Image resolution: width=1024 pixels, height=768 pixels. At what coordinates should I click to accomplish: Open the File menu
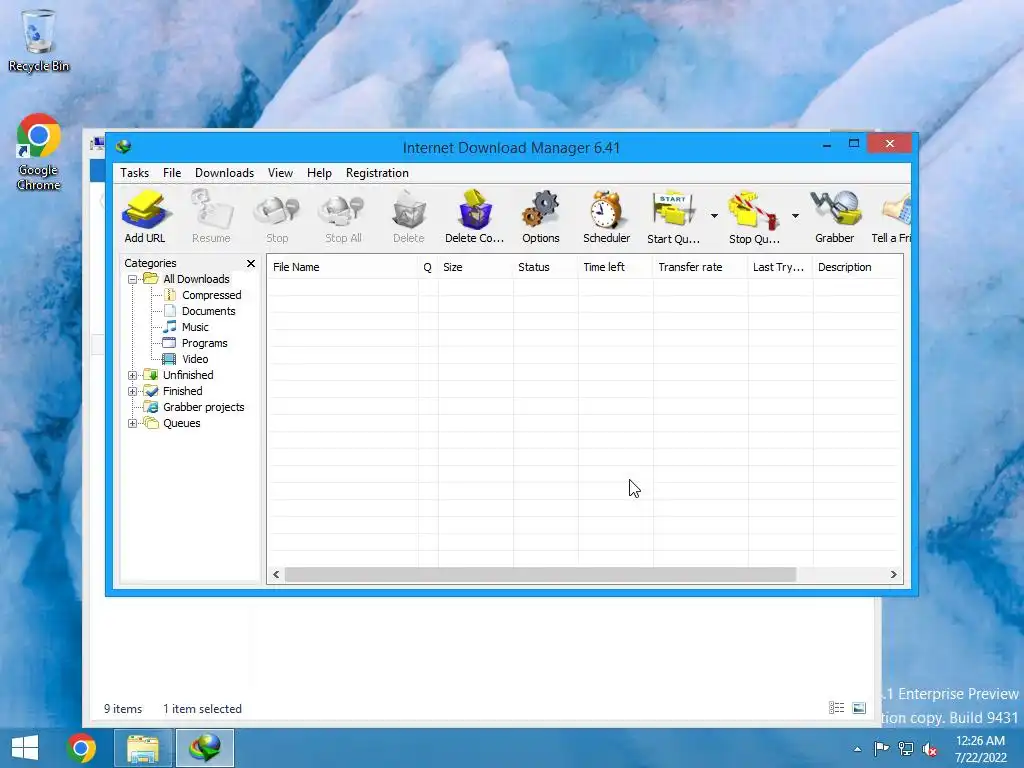(x=172, y=173)
